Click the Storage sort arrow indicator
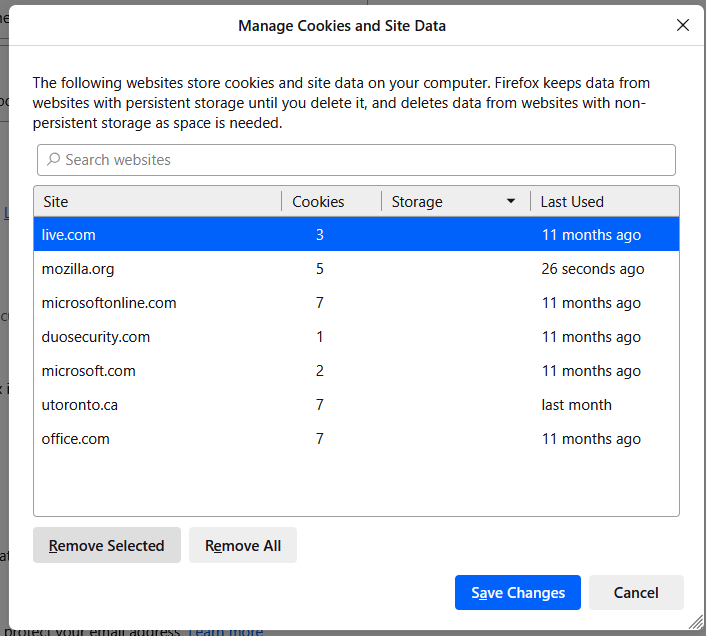Image resolution: width=706 pixels, height=636 pixels. pyautogui.click(x=511, y=202)
